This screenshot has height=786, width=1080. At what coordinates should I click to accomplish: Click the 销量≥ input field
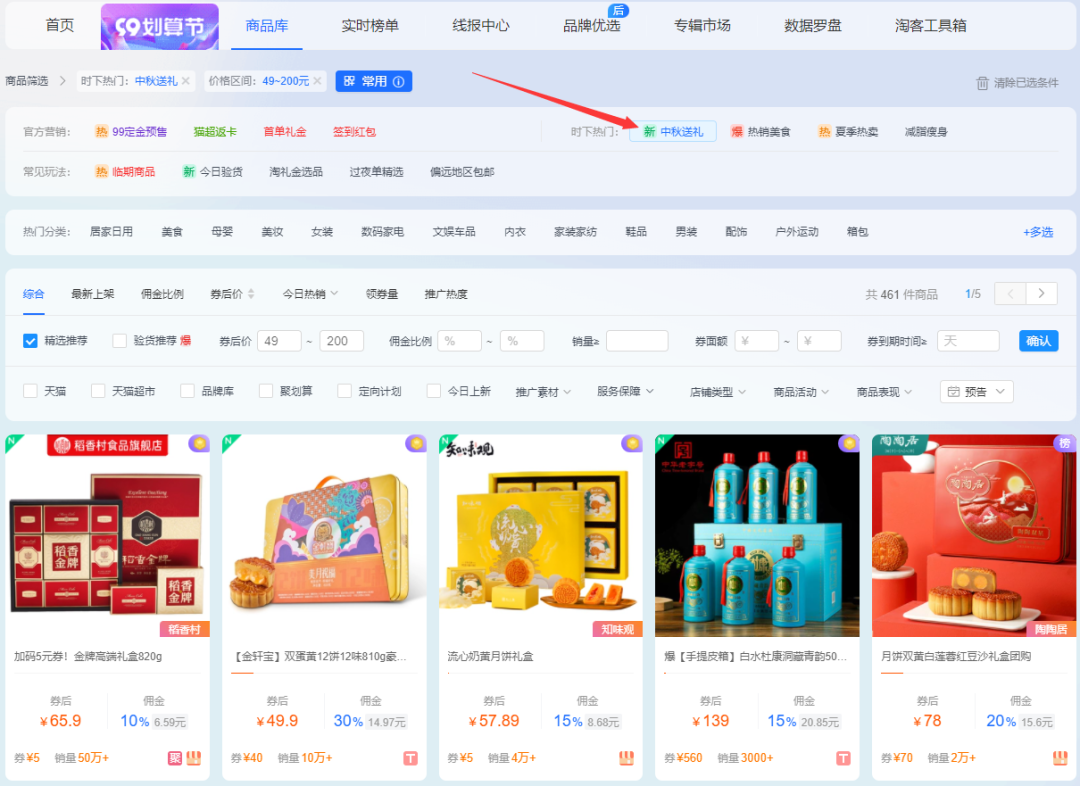(x=637, y=341)
